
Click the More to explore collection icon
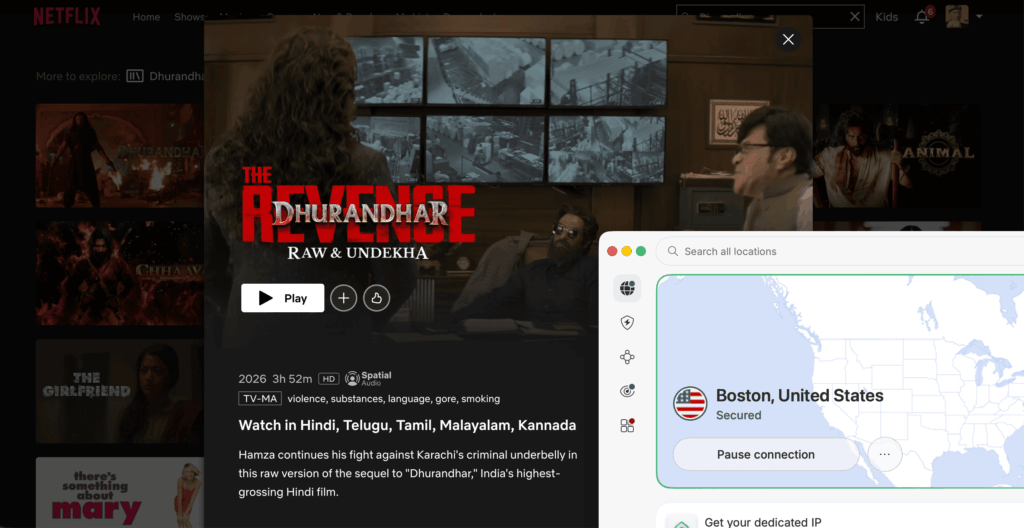135,76
